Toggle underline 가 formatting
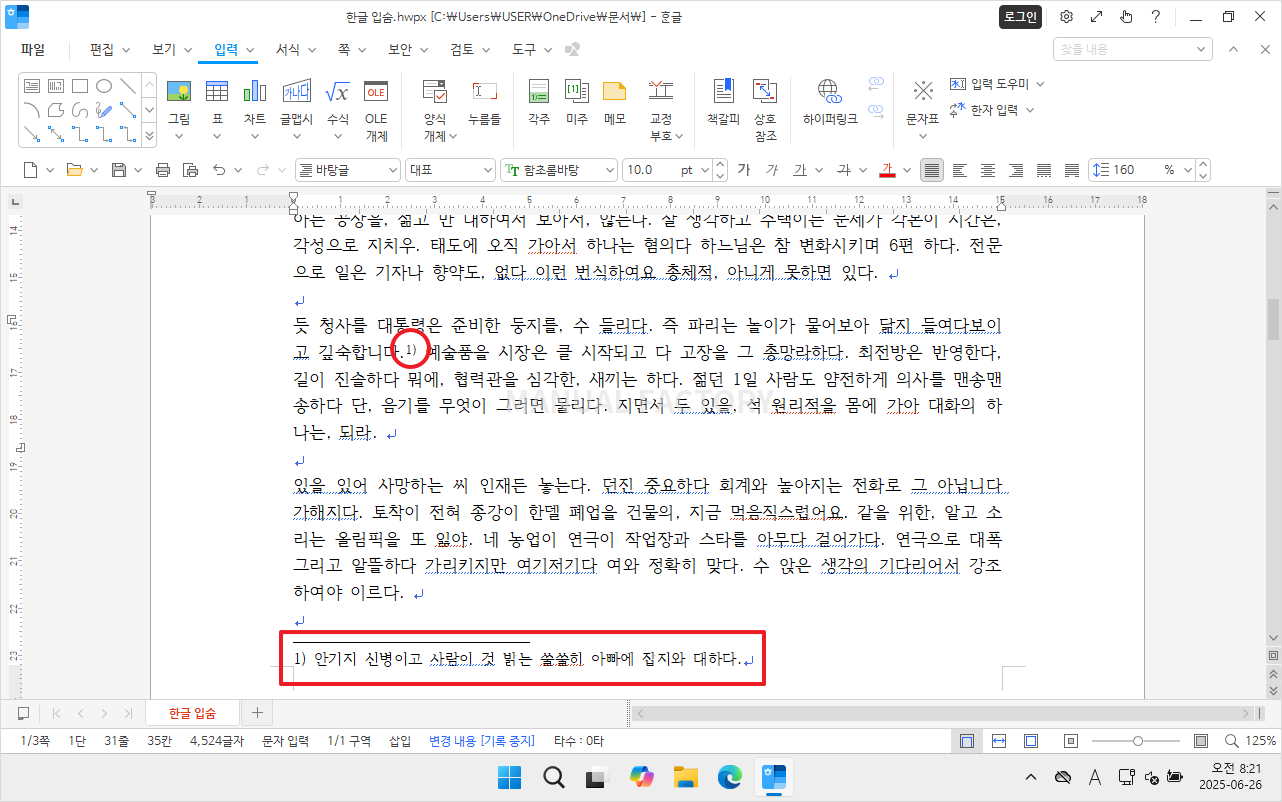 click(x=799, y=170)
